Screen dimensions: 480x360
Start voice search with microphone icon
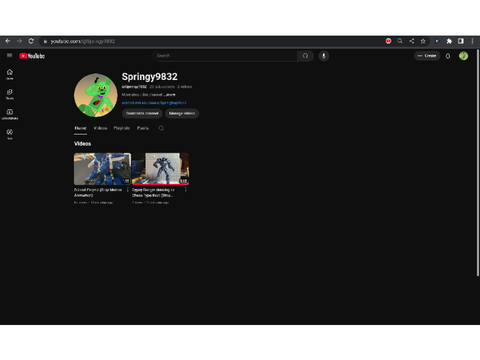click(x=324, y=56)
